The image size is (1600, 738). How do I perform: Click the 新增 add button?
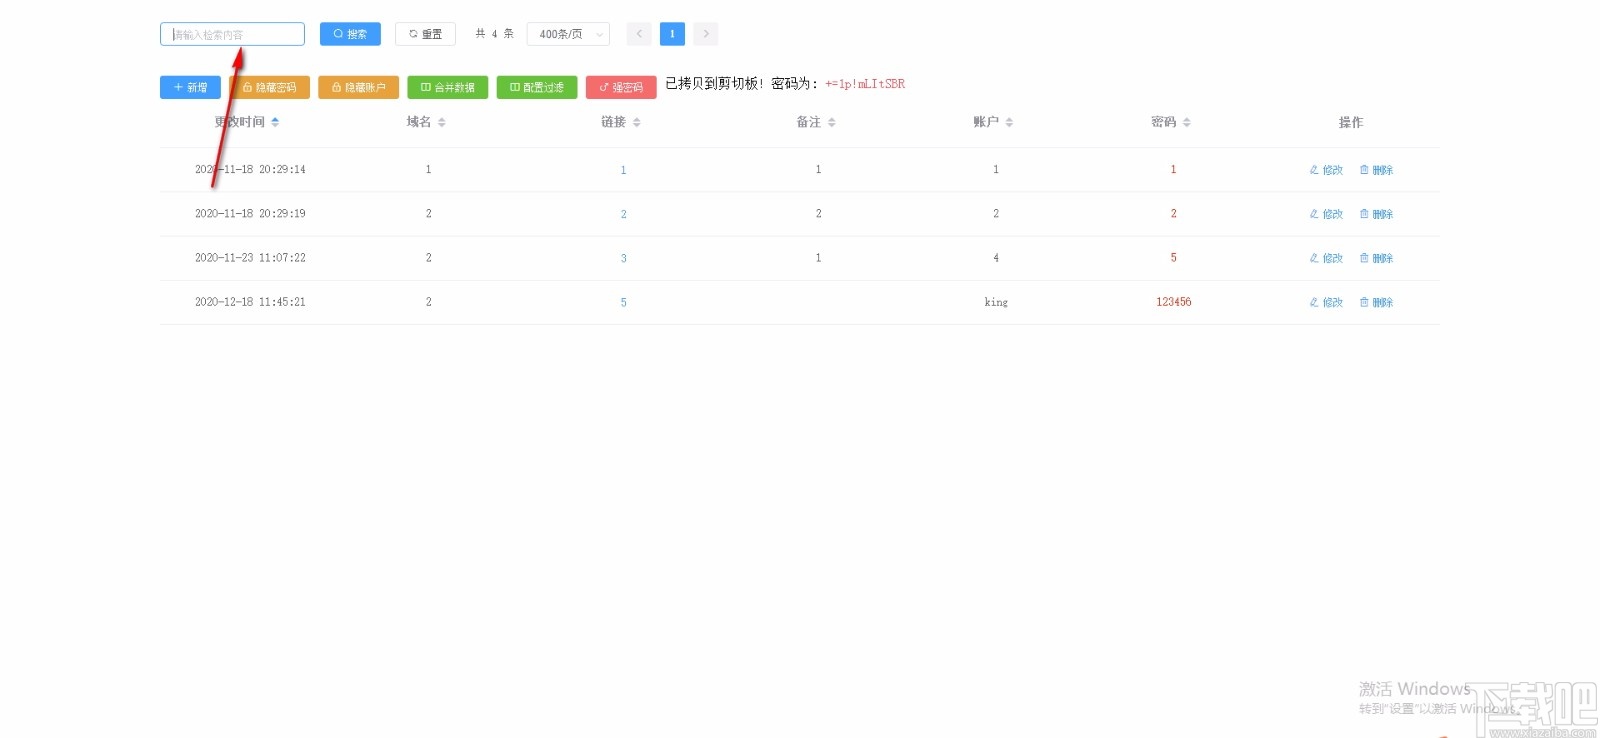click(x=190, y=88)
